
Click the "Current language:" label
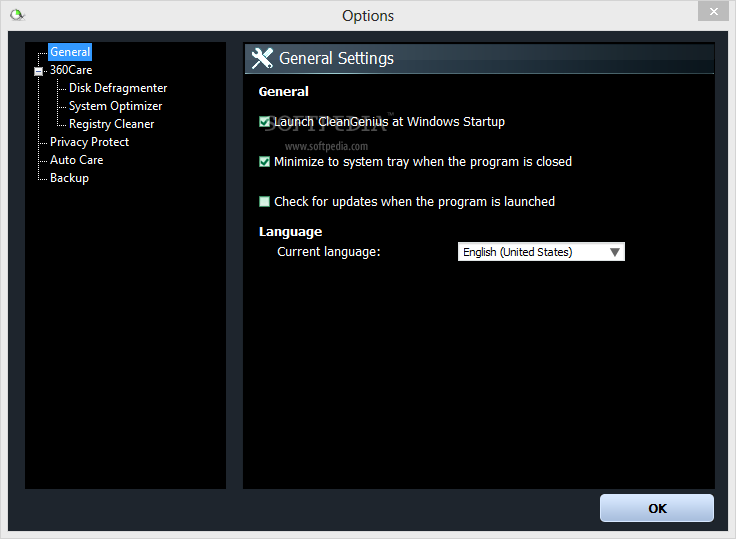[329, 252]
